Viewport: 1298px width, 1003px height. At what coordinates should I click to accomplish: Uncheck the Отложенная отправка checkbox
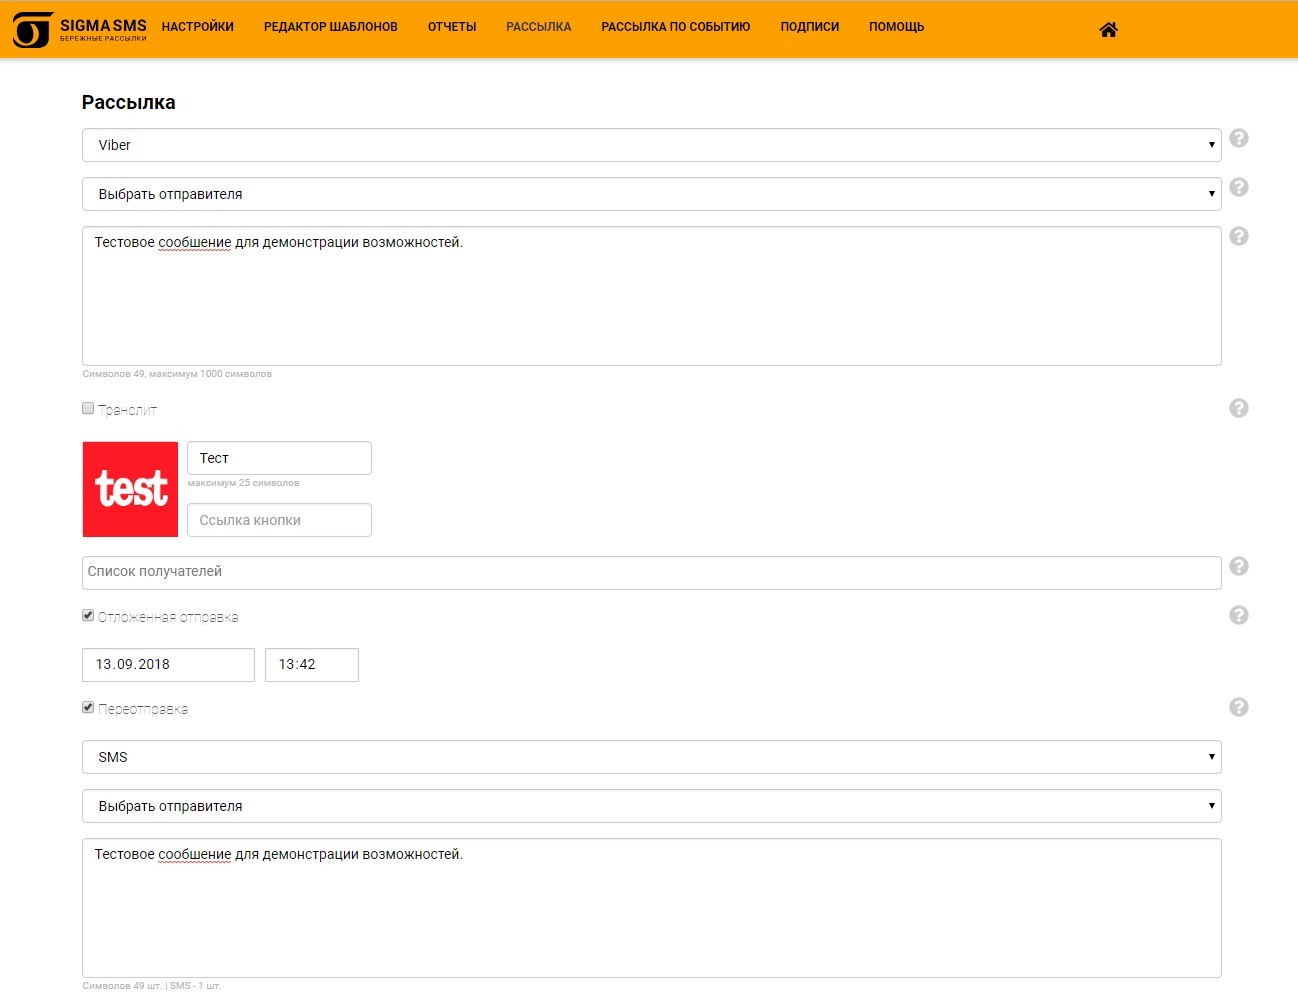pos(88,615)
